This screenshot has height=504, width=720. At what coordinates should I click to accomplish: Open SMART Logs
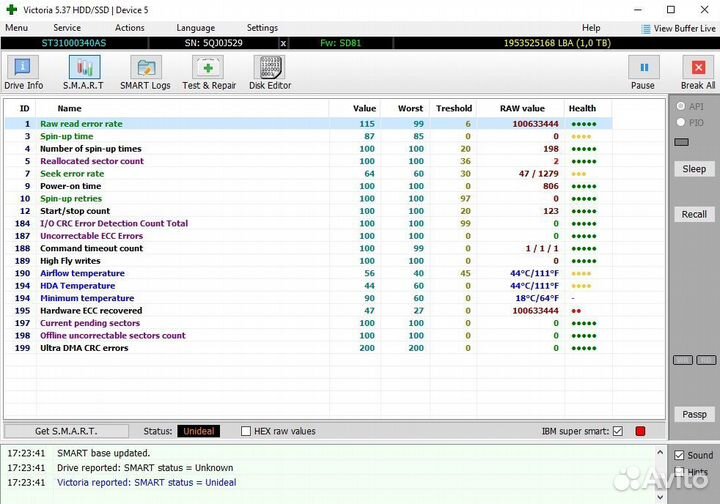click(x=146, y=72)
